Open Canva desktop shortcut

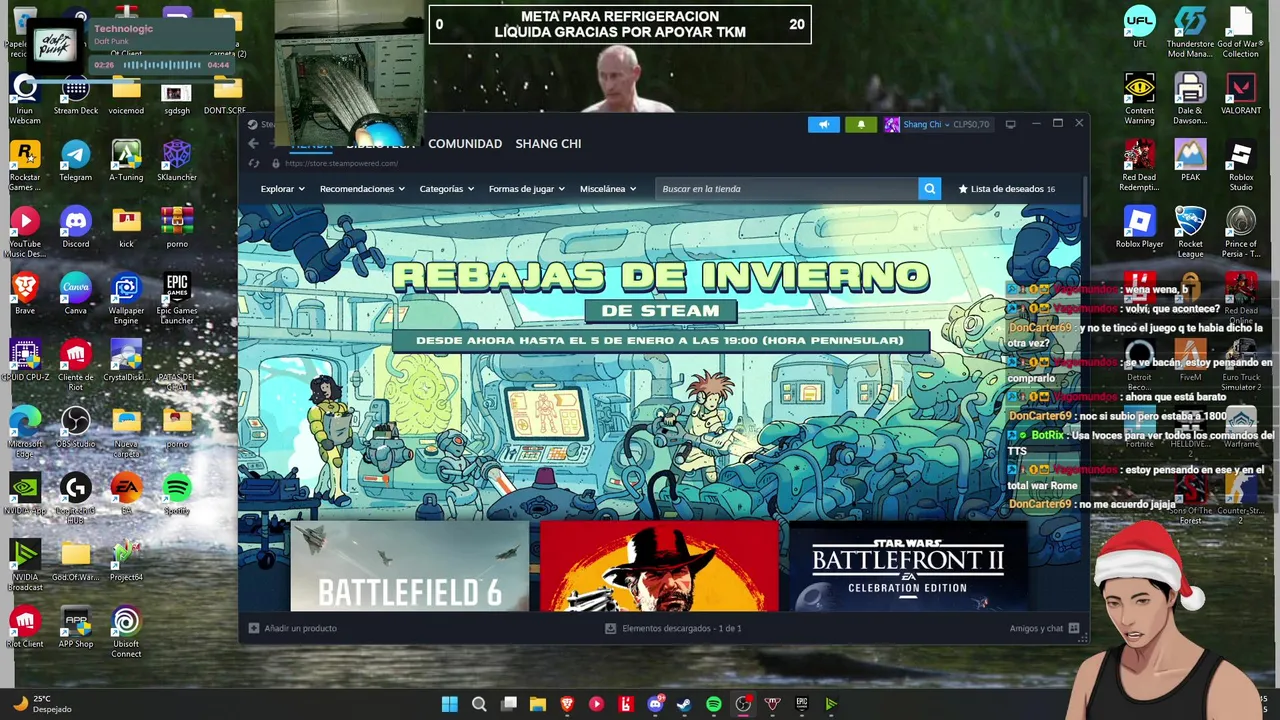click(76, 294)
